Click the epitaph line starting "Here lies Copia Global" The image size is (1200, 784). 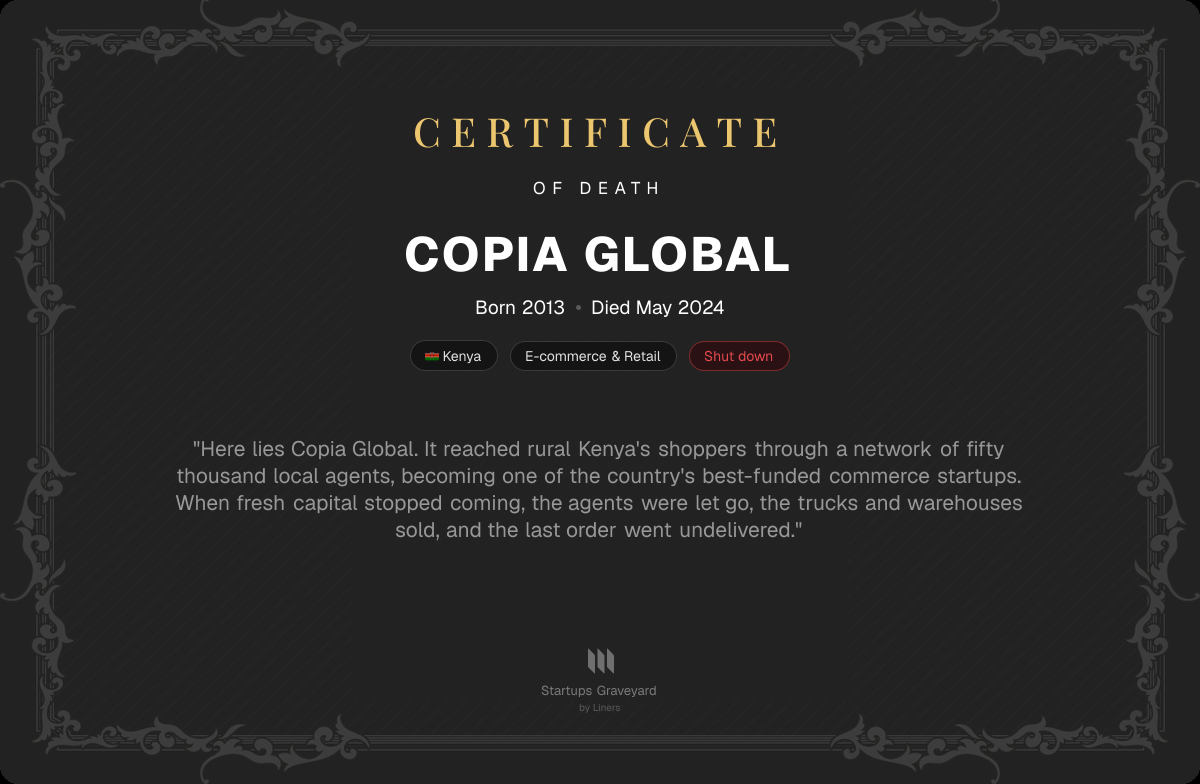pos(598,449)
